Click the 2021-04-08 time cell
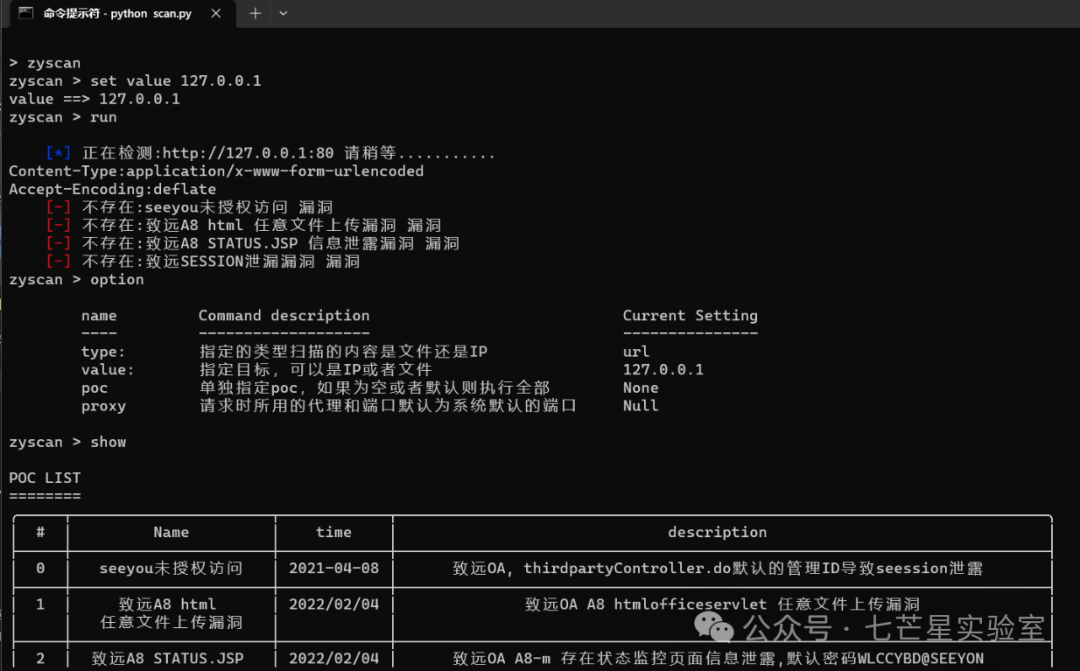 point(333,568)
